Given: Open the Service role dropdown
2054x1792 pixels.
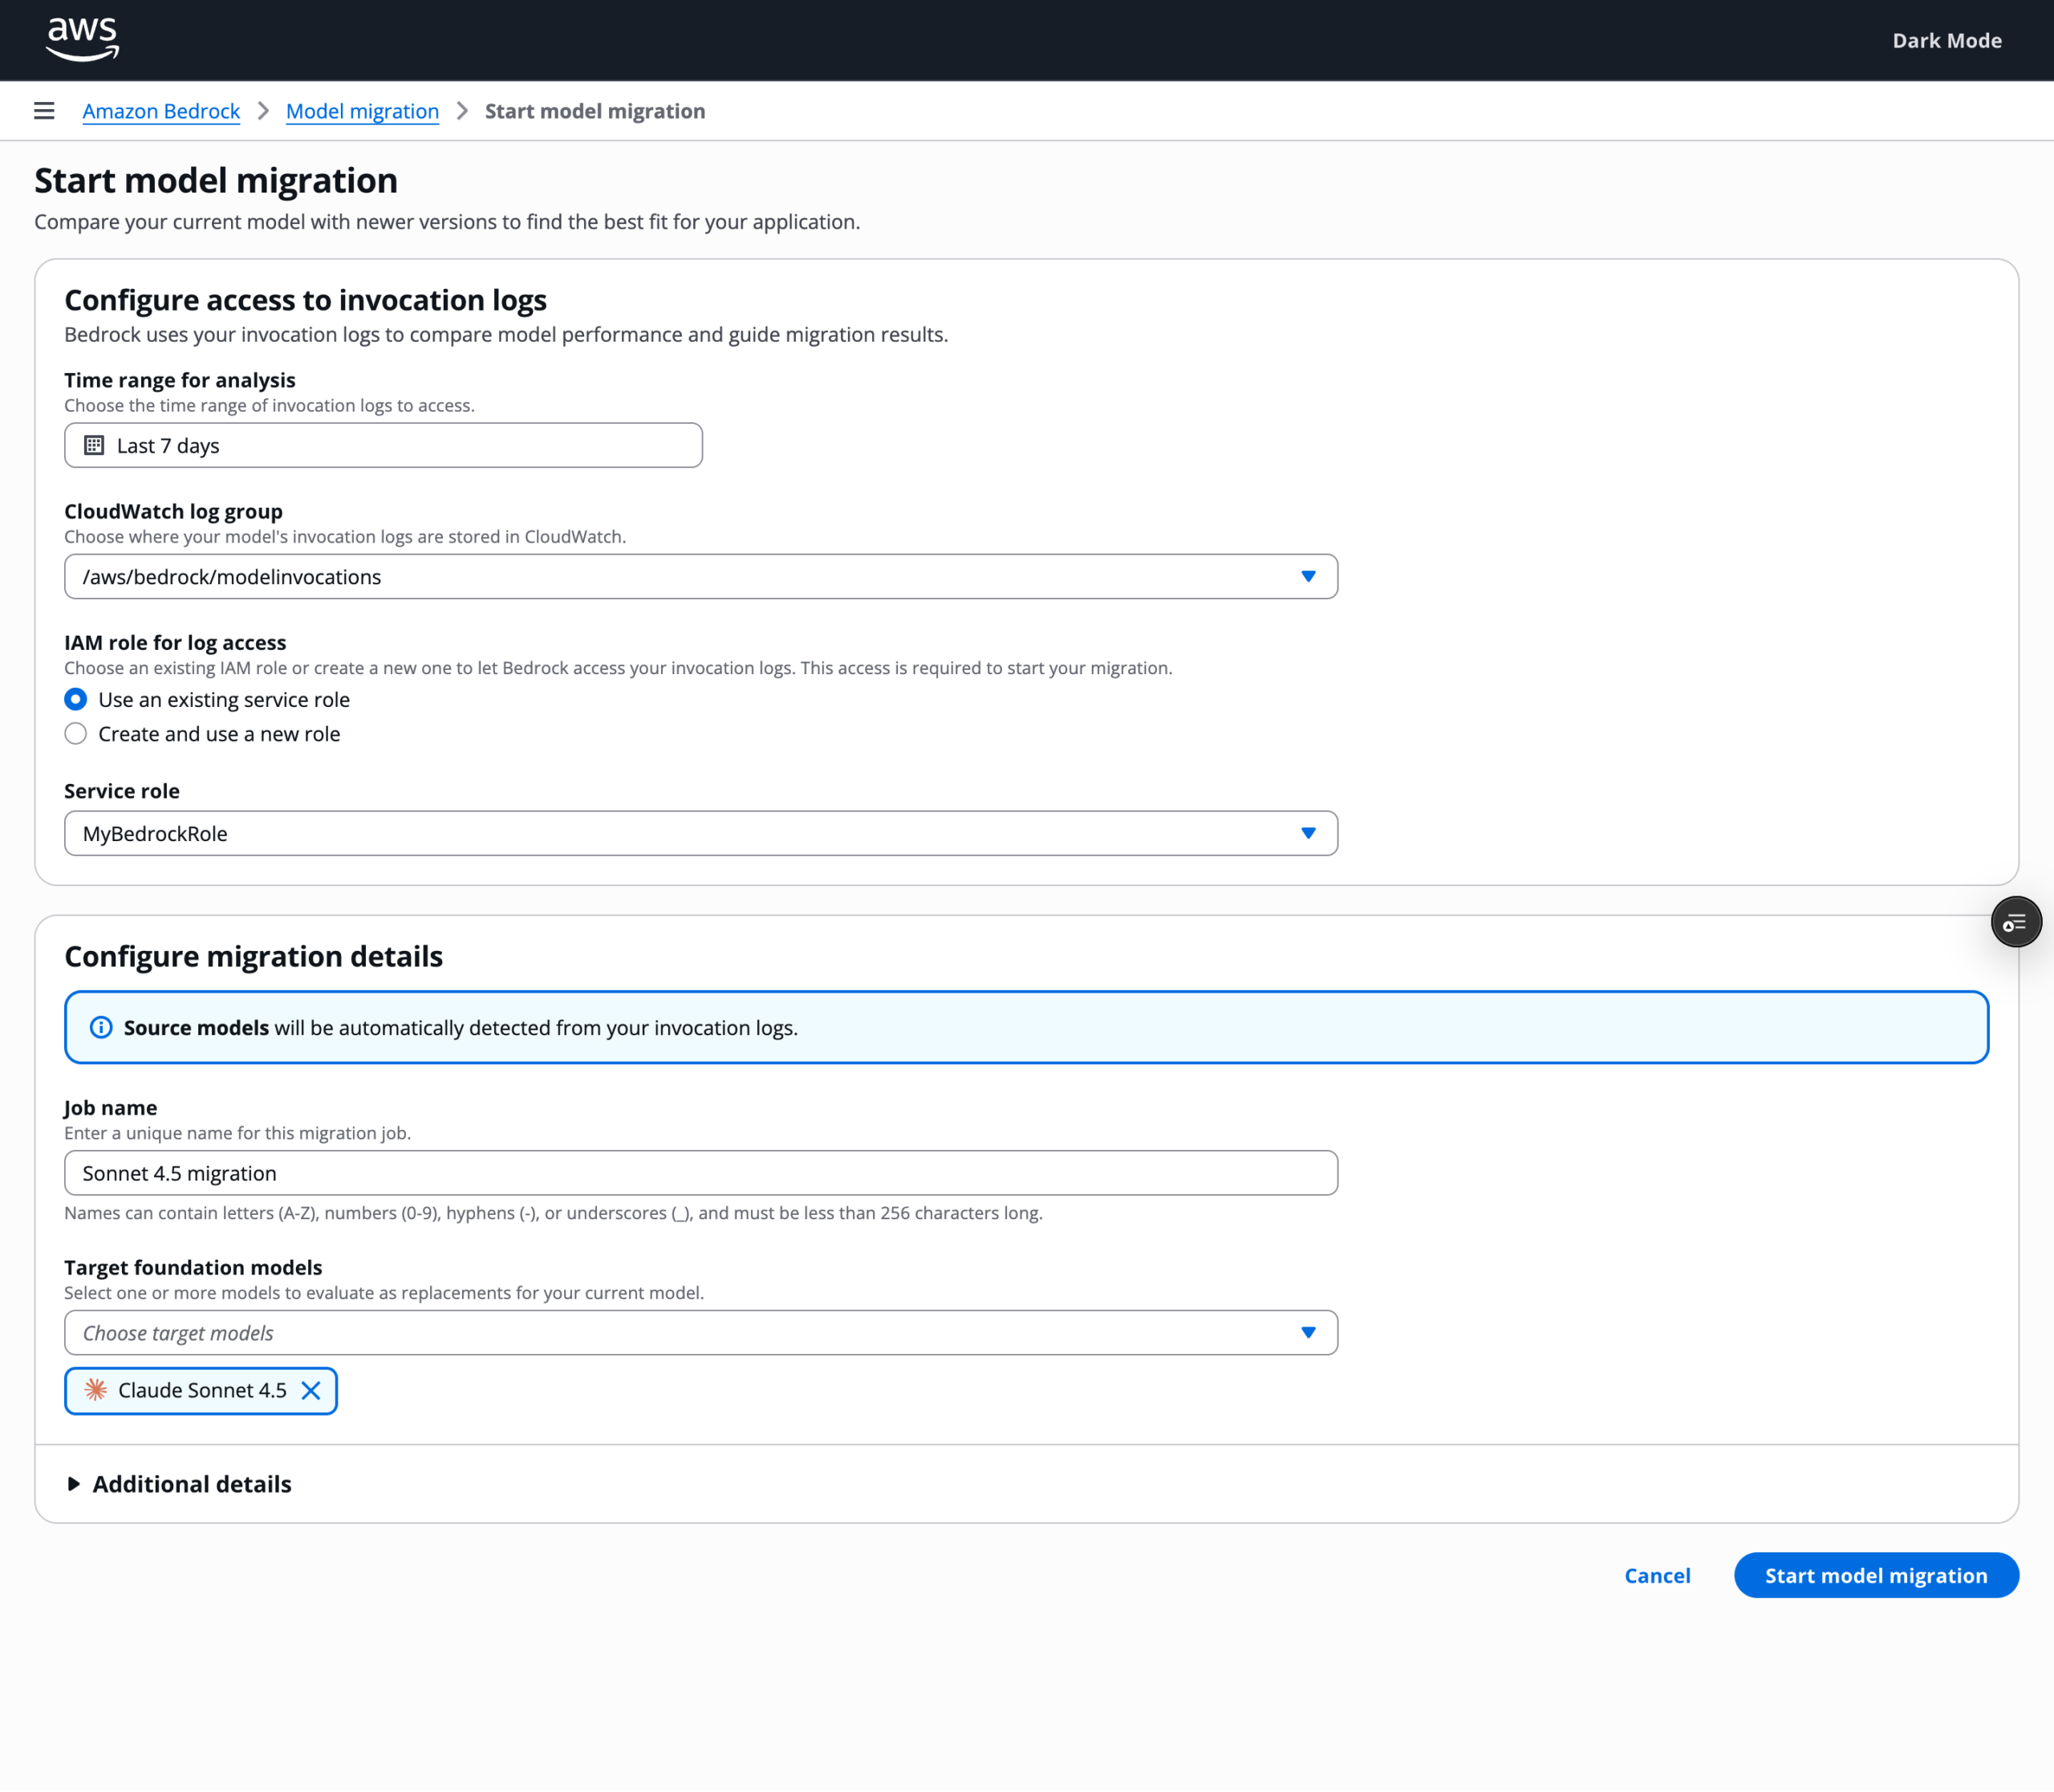Looking at the screenshot, I should click(701, 833).
